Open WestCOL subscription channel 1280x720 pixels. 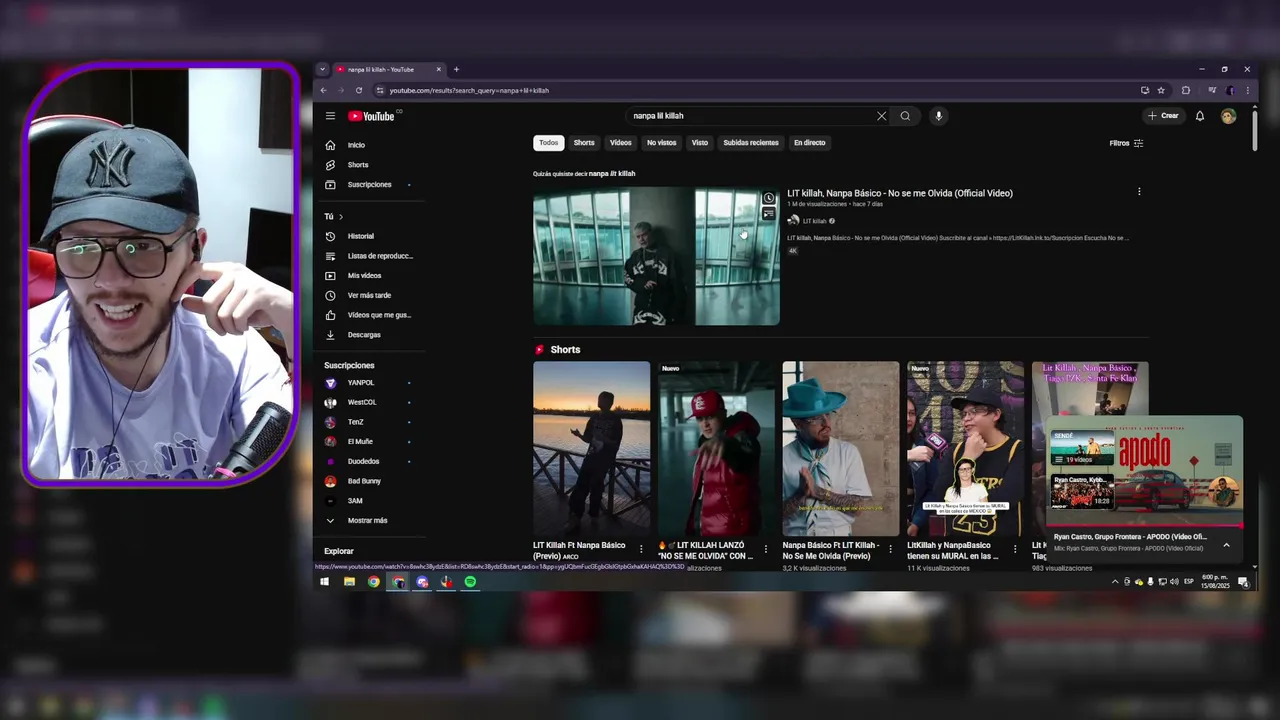pyautogui.click(x=362, y=402)
